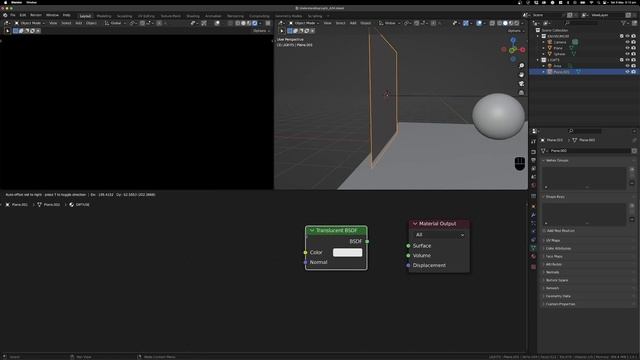Click the Add menu in right viewport header
The height and width of the screenshot is (360, 640).
coord(353,23)
